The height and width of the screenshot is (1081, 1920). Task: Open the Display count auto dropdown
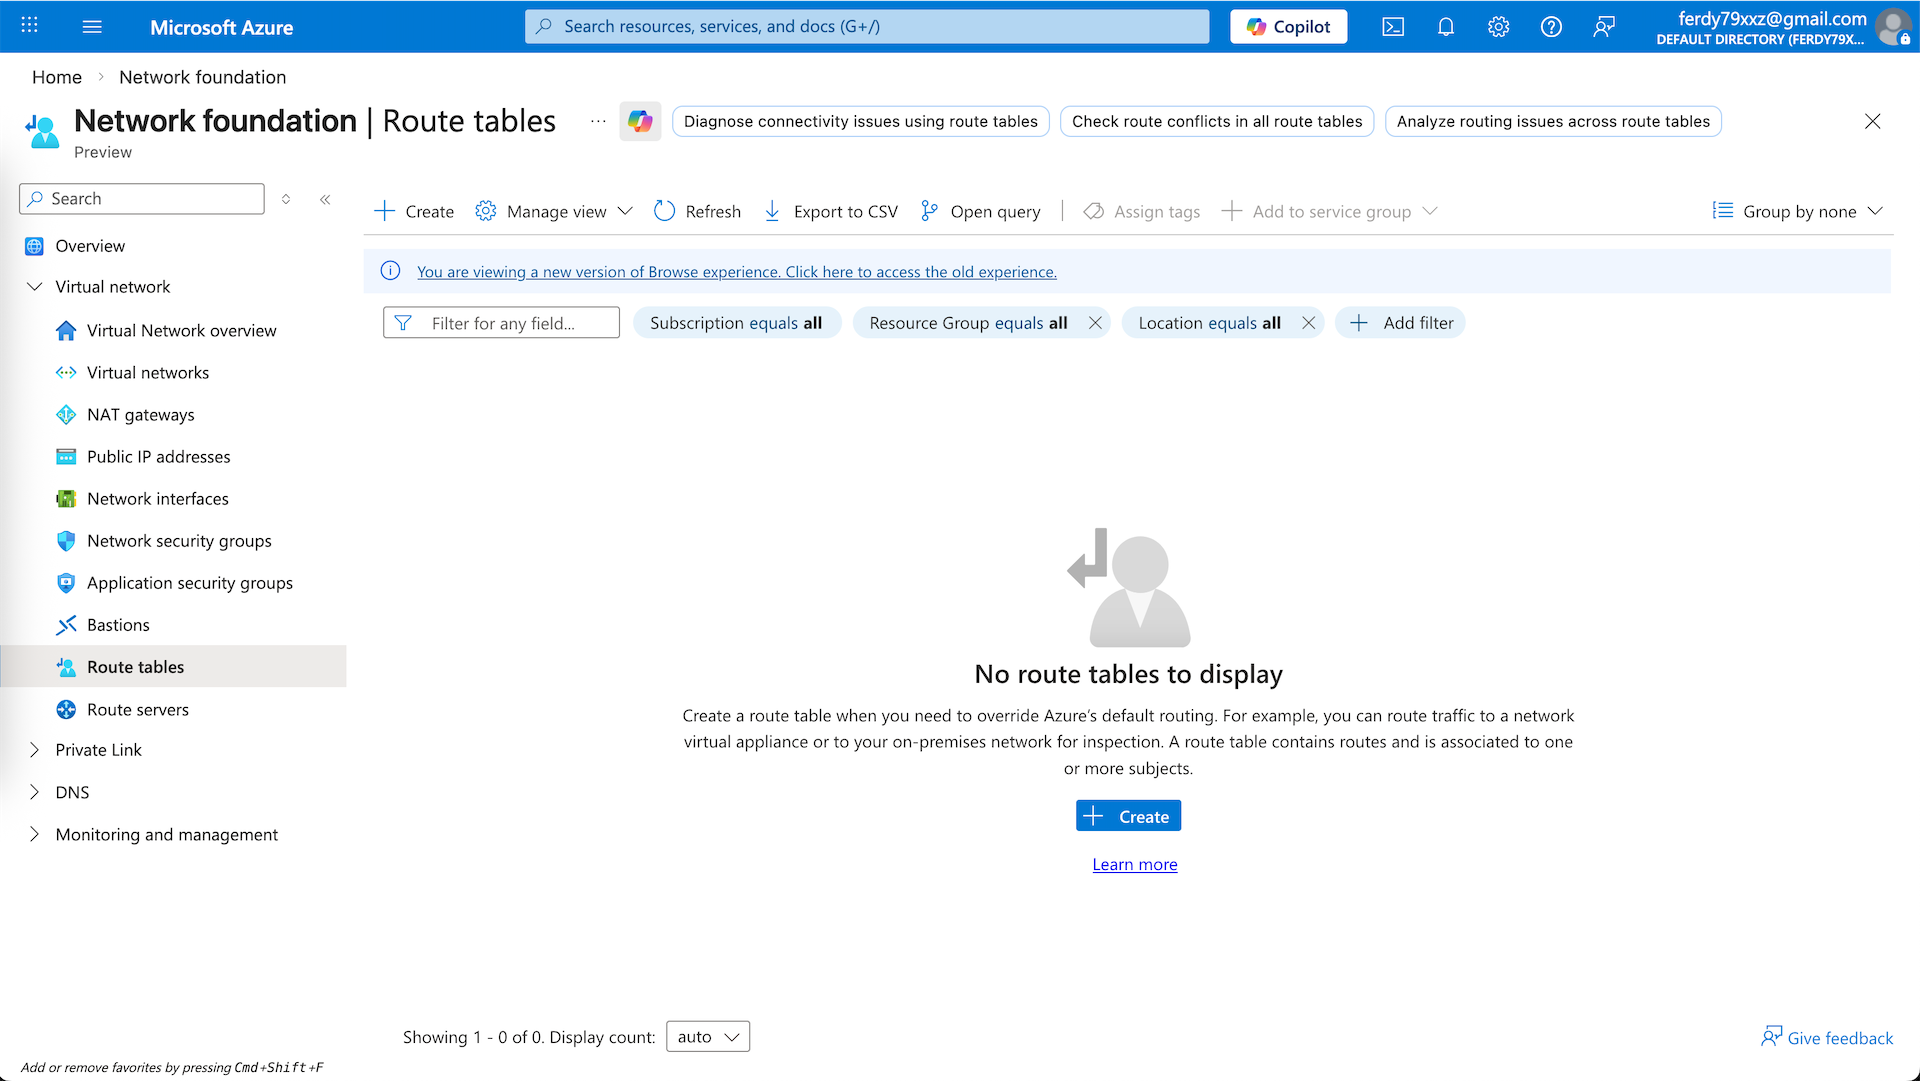pyautogui.click(x=708, y=1037)
